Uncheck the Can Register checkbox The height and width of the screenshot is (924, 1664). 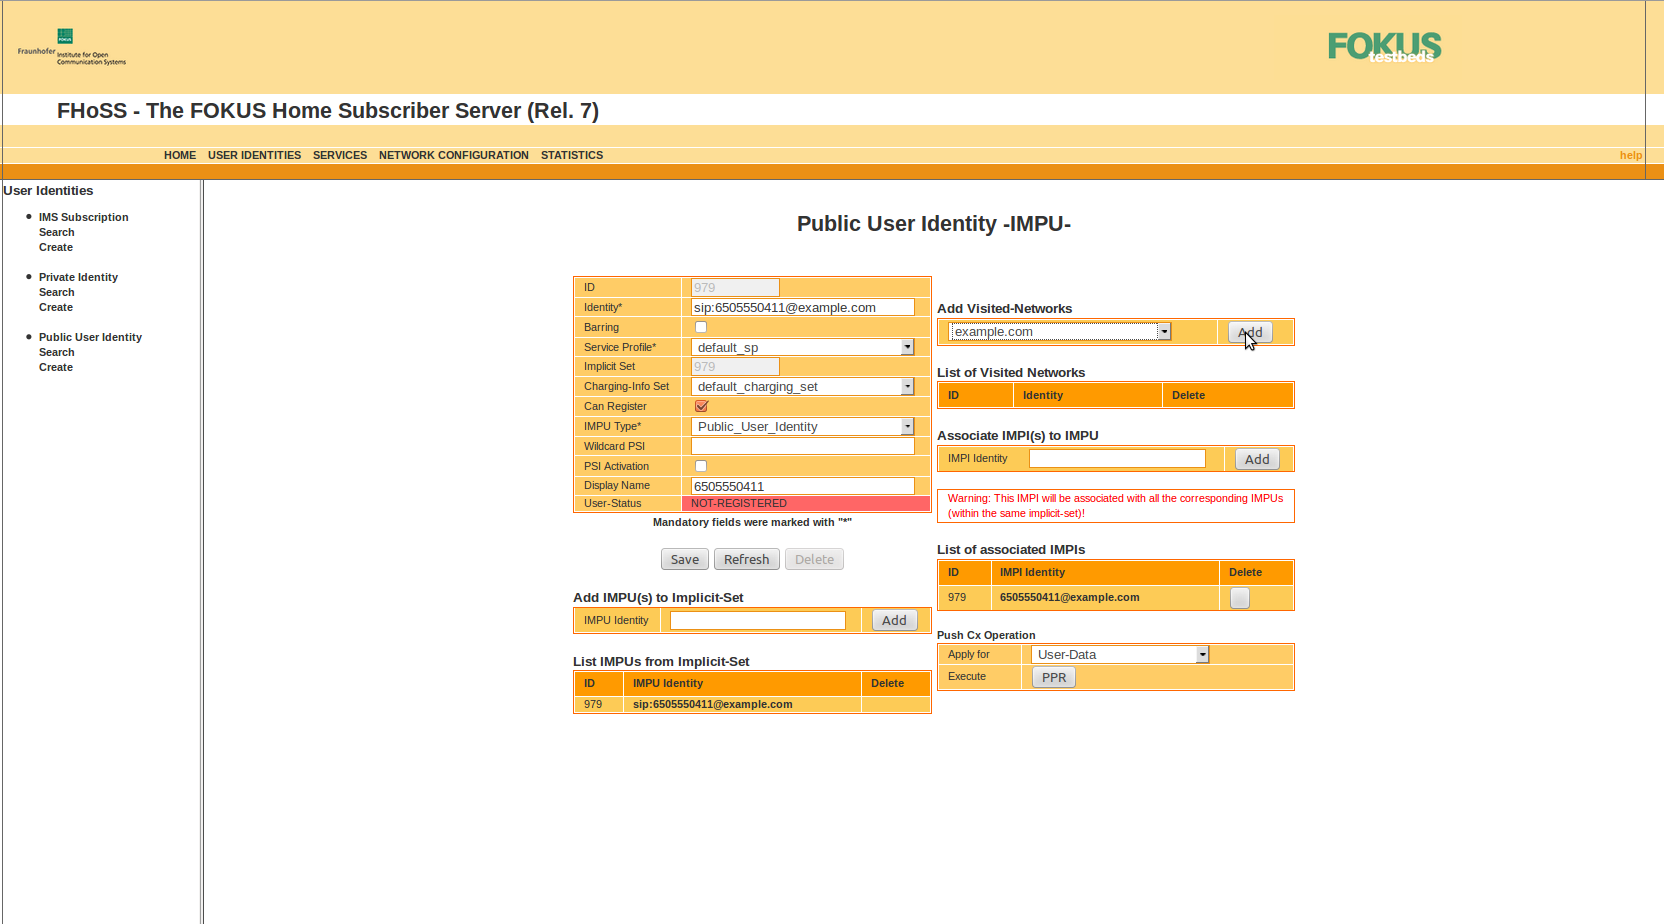pyautogui.click(x=701, y=406)
